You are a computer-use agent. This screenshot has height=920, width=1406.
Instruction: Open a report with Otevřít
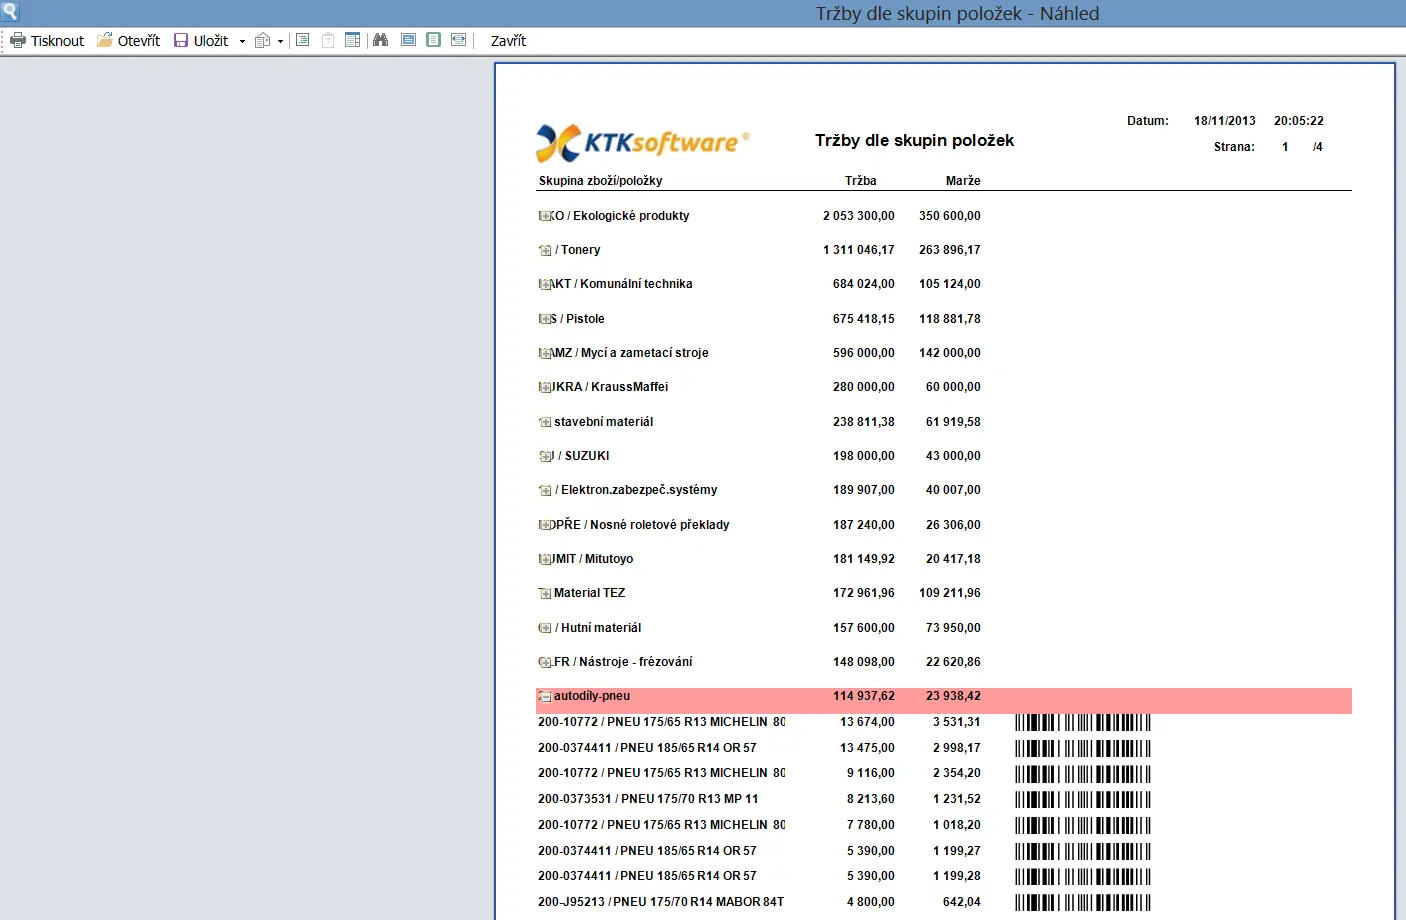[128, 41]
